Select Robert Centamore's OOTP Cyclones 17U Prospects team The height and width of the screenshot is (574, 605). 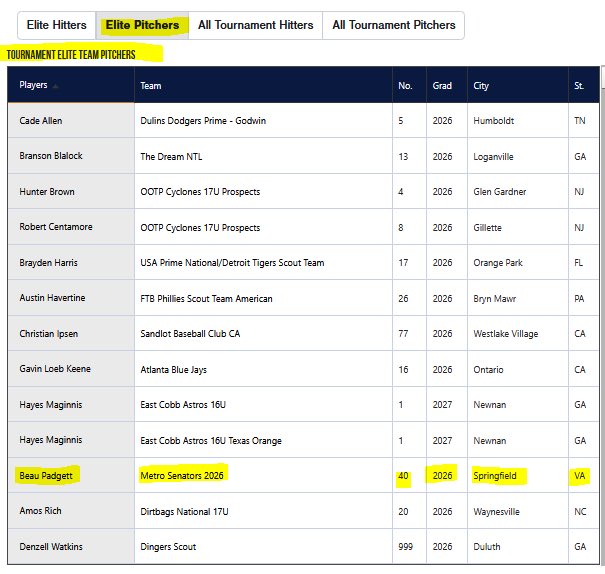200,228
